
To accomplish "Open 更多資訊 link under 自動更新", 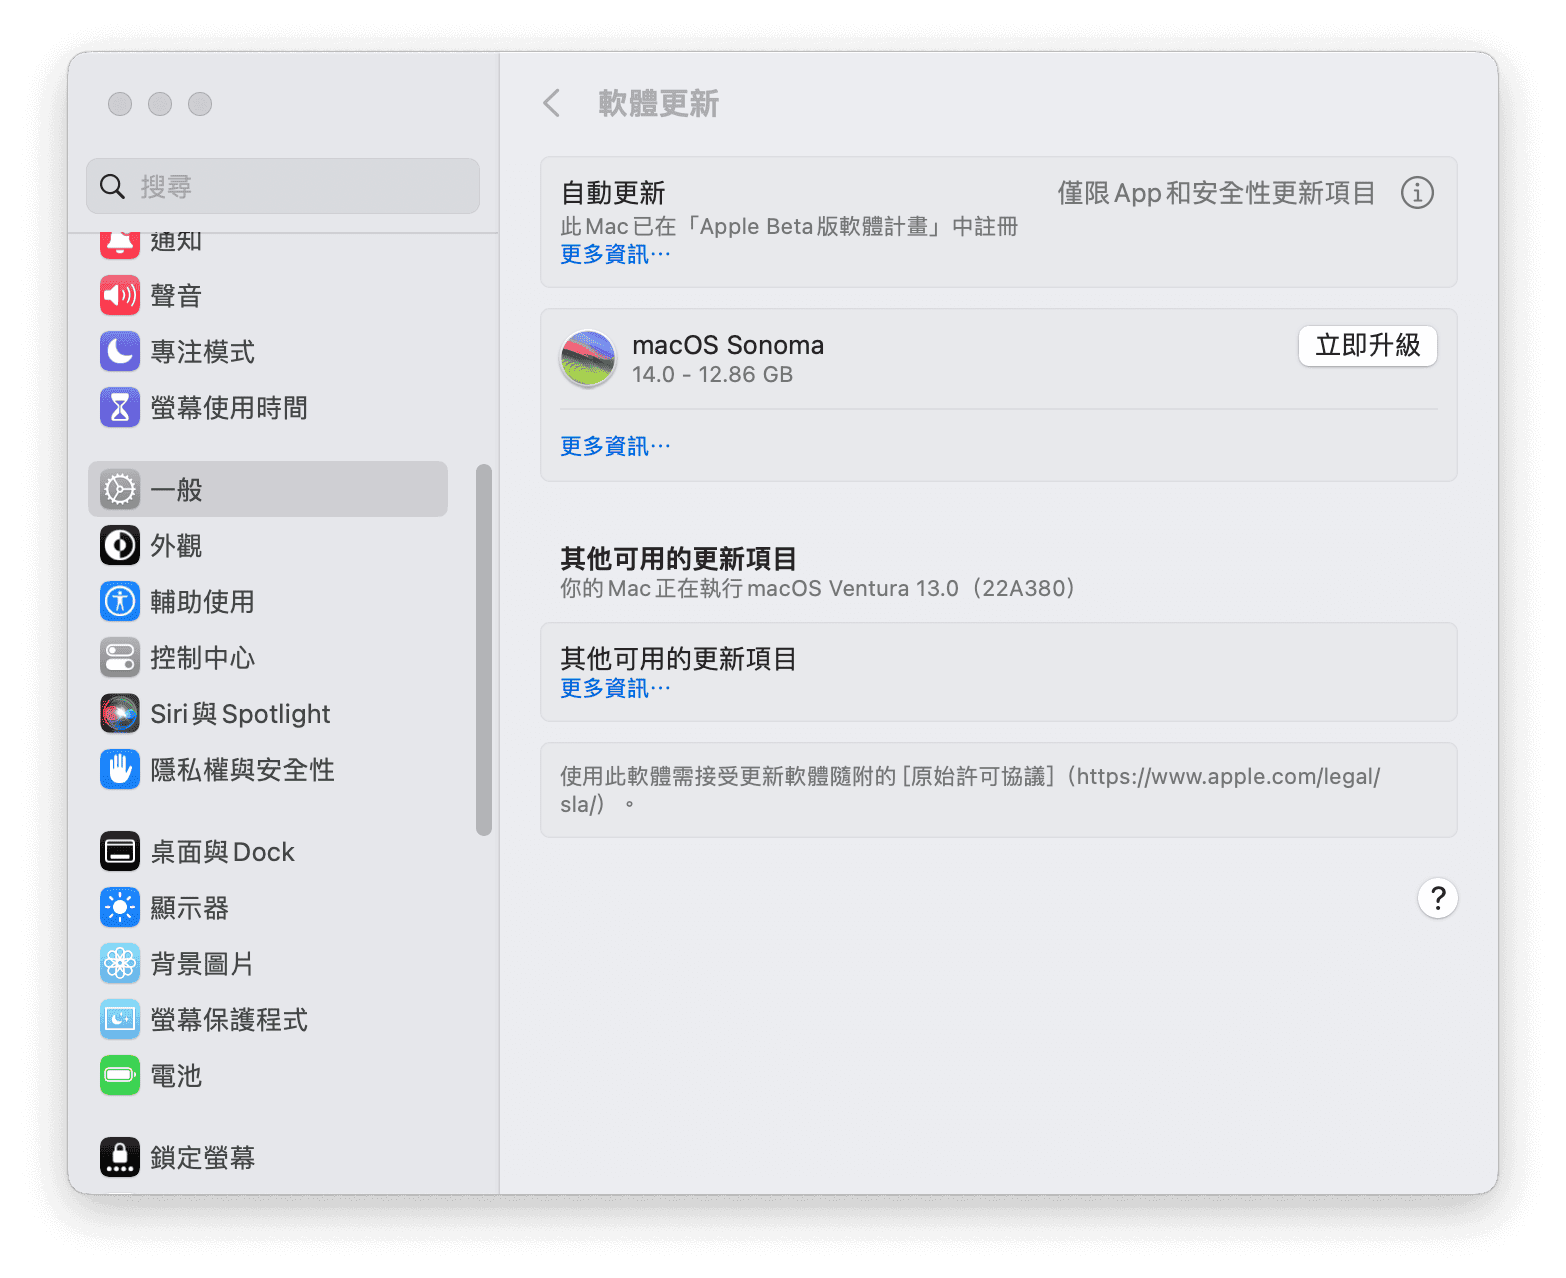I will 615,254.
